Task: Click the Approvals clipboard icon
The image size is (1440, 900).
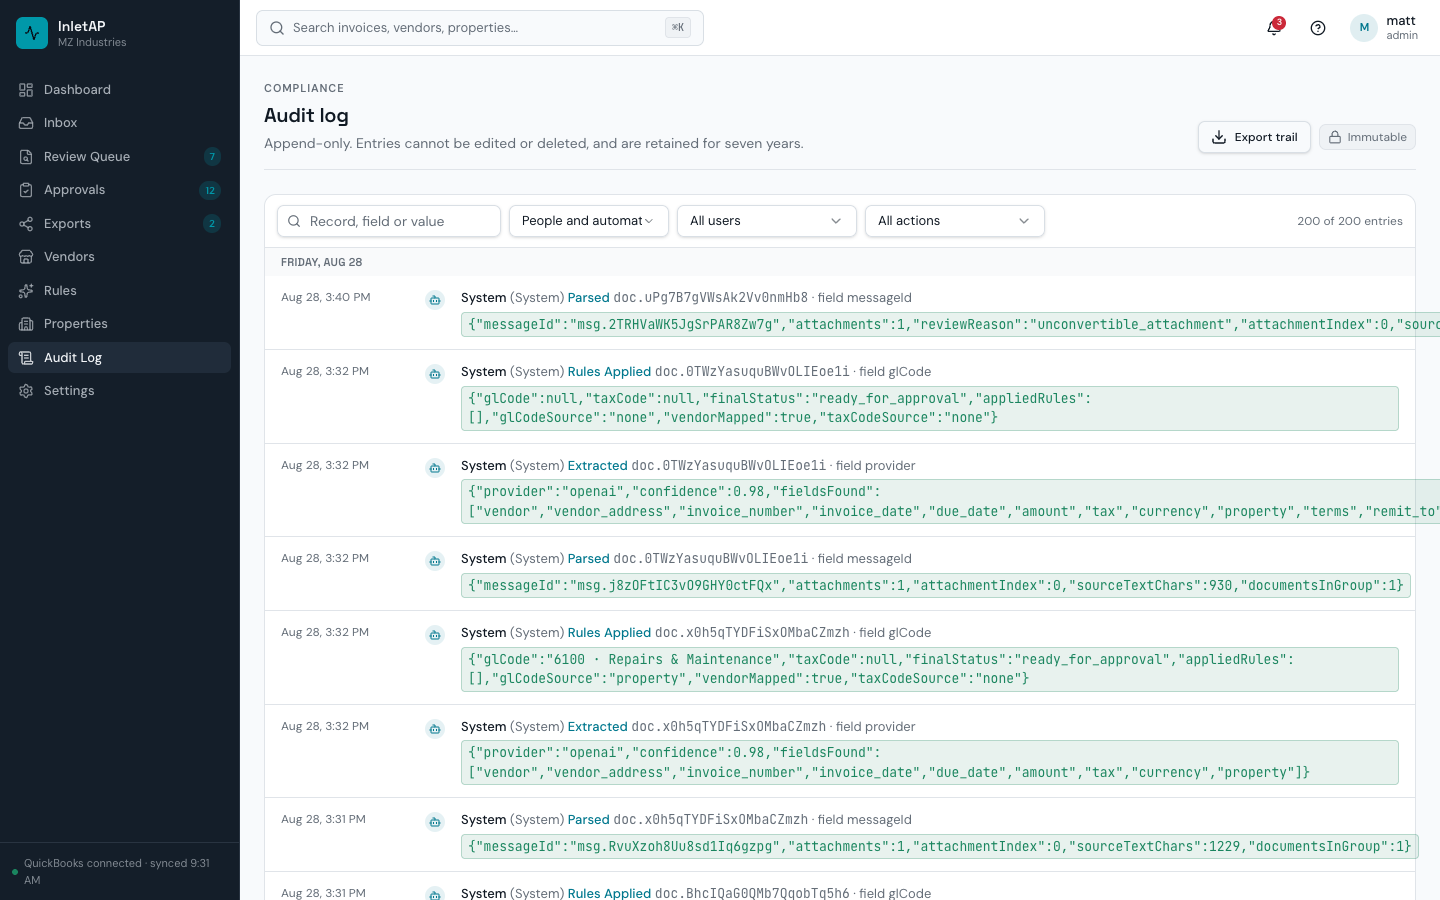Action: coord(26,190)
